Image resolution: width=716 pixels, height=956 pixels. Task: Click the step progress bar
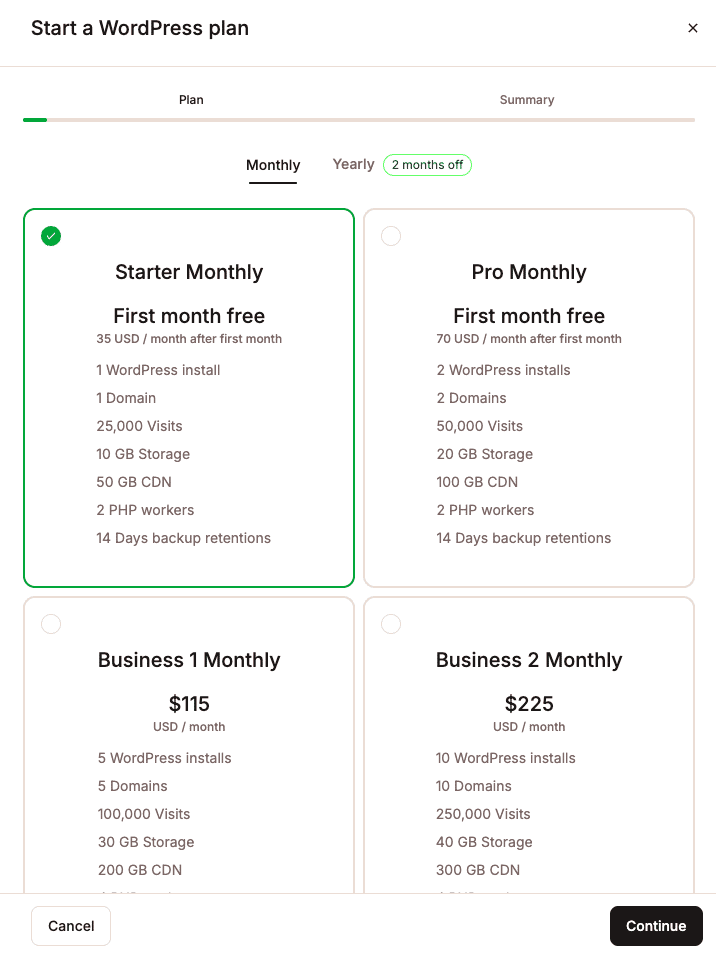point(358,120)
